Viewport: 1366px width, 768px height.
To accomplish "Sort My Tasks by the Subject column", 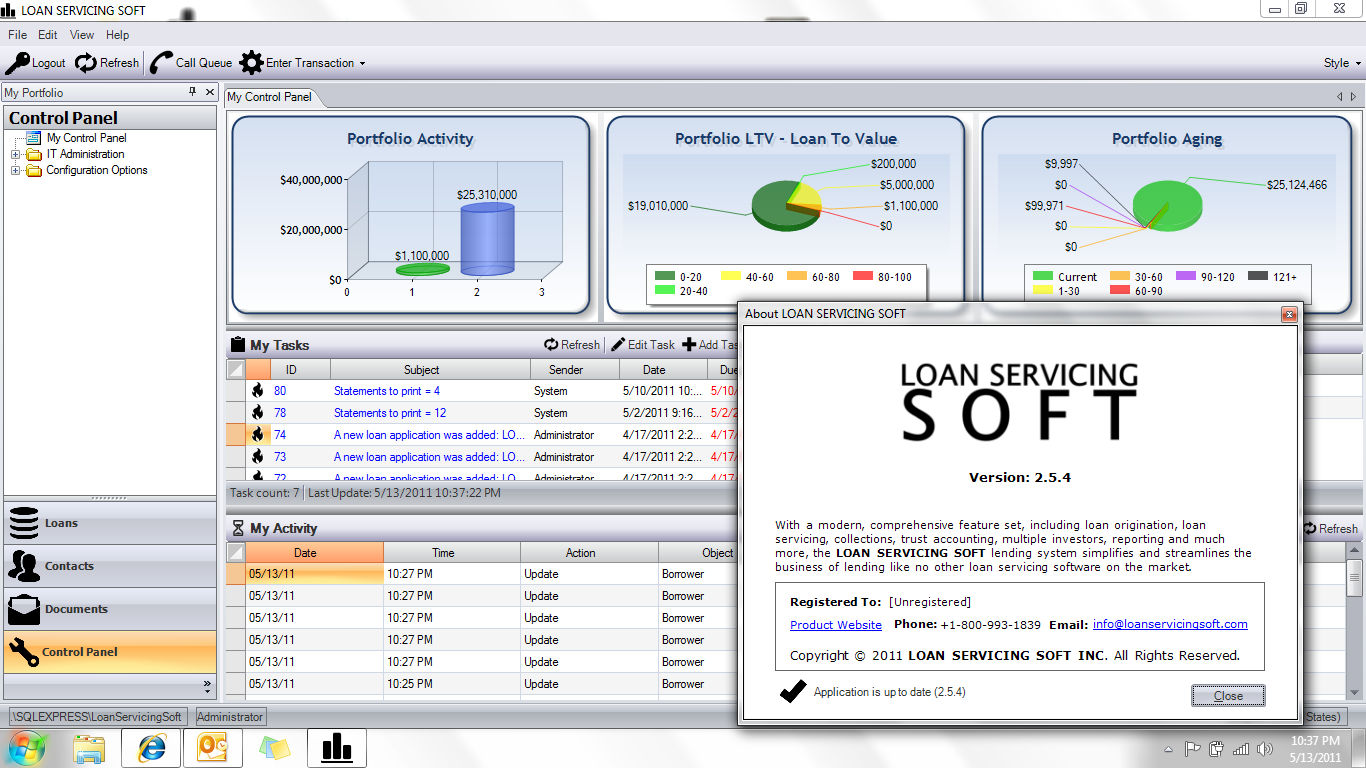I will click(431, 369).
